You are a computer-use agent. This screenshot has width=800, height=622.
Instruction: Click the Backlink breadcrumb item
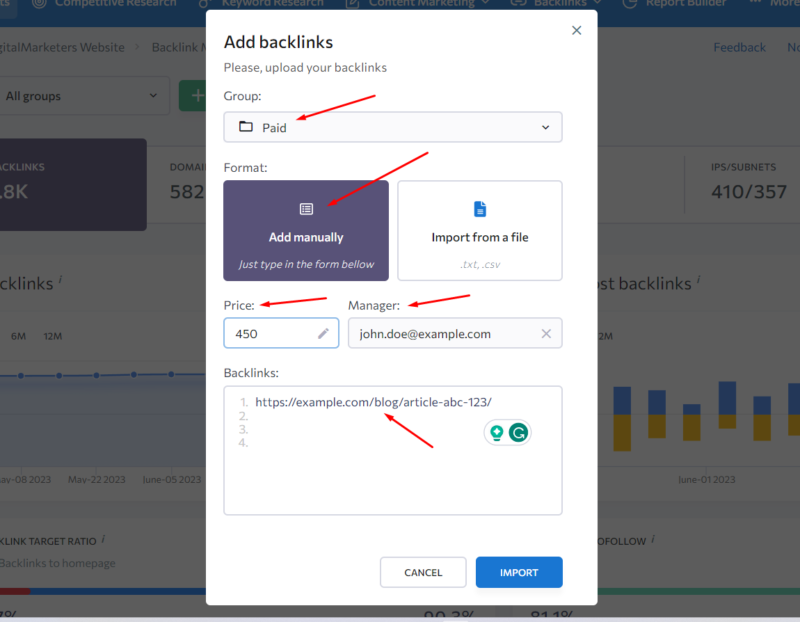point(179,47)
